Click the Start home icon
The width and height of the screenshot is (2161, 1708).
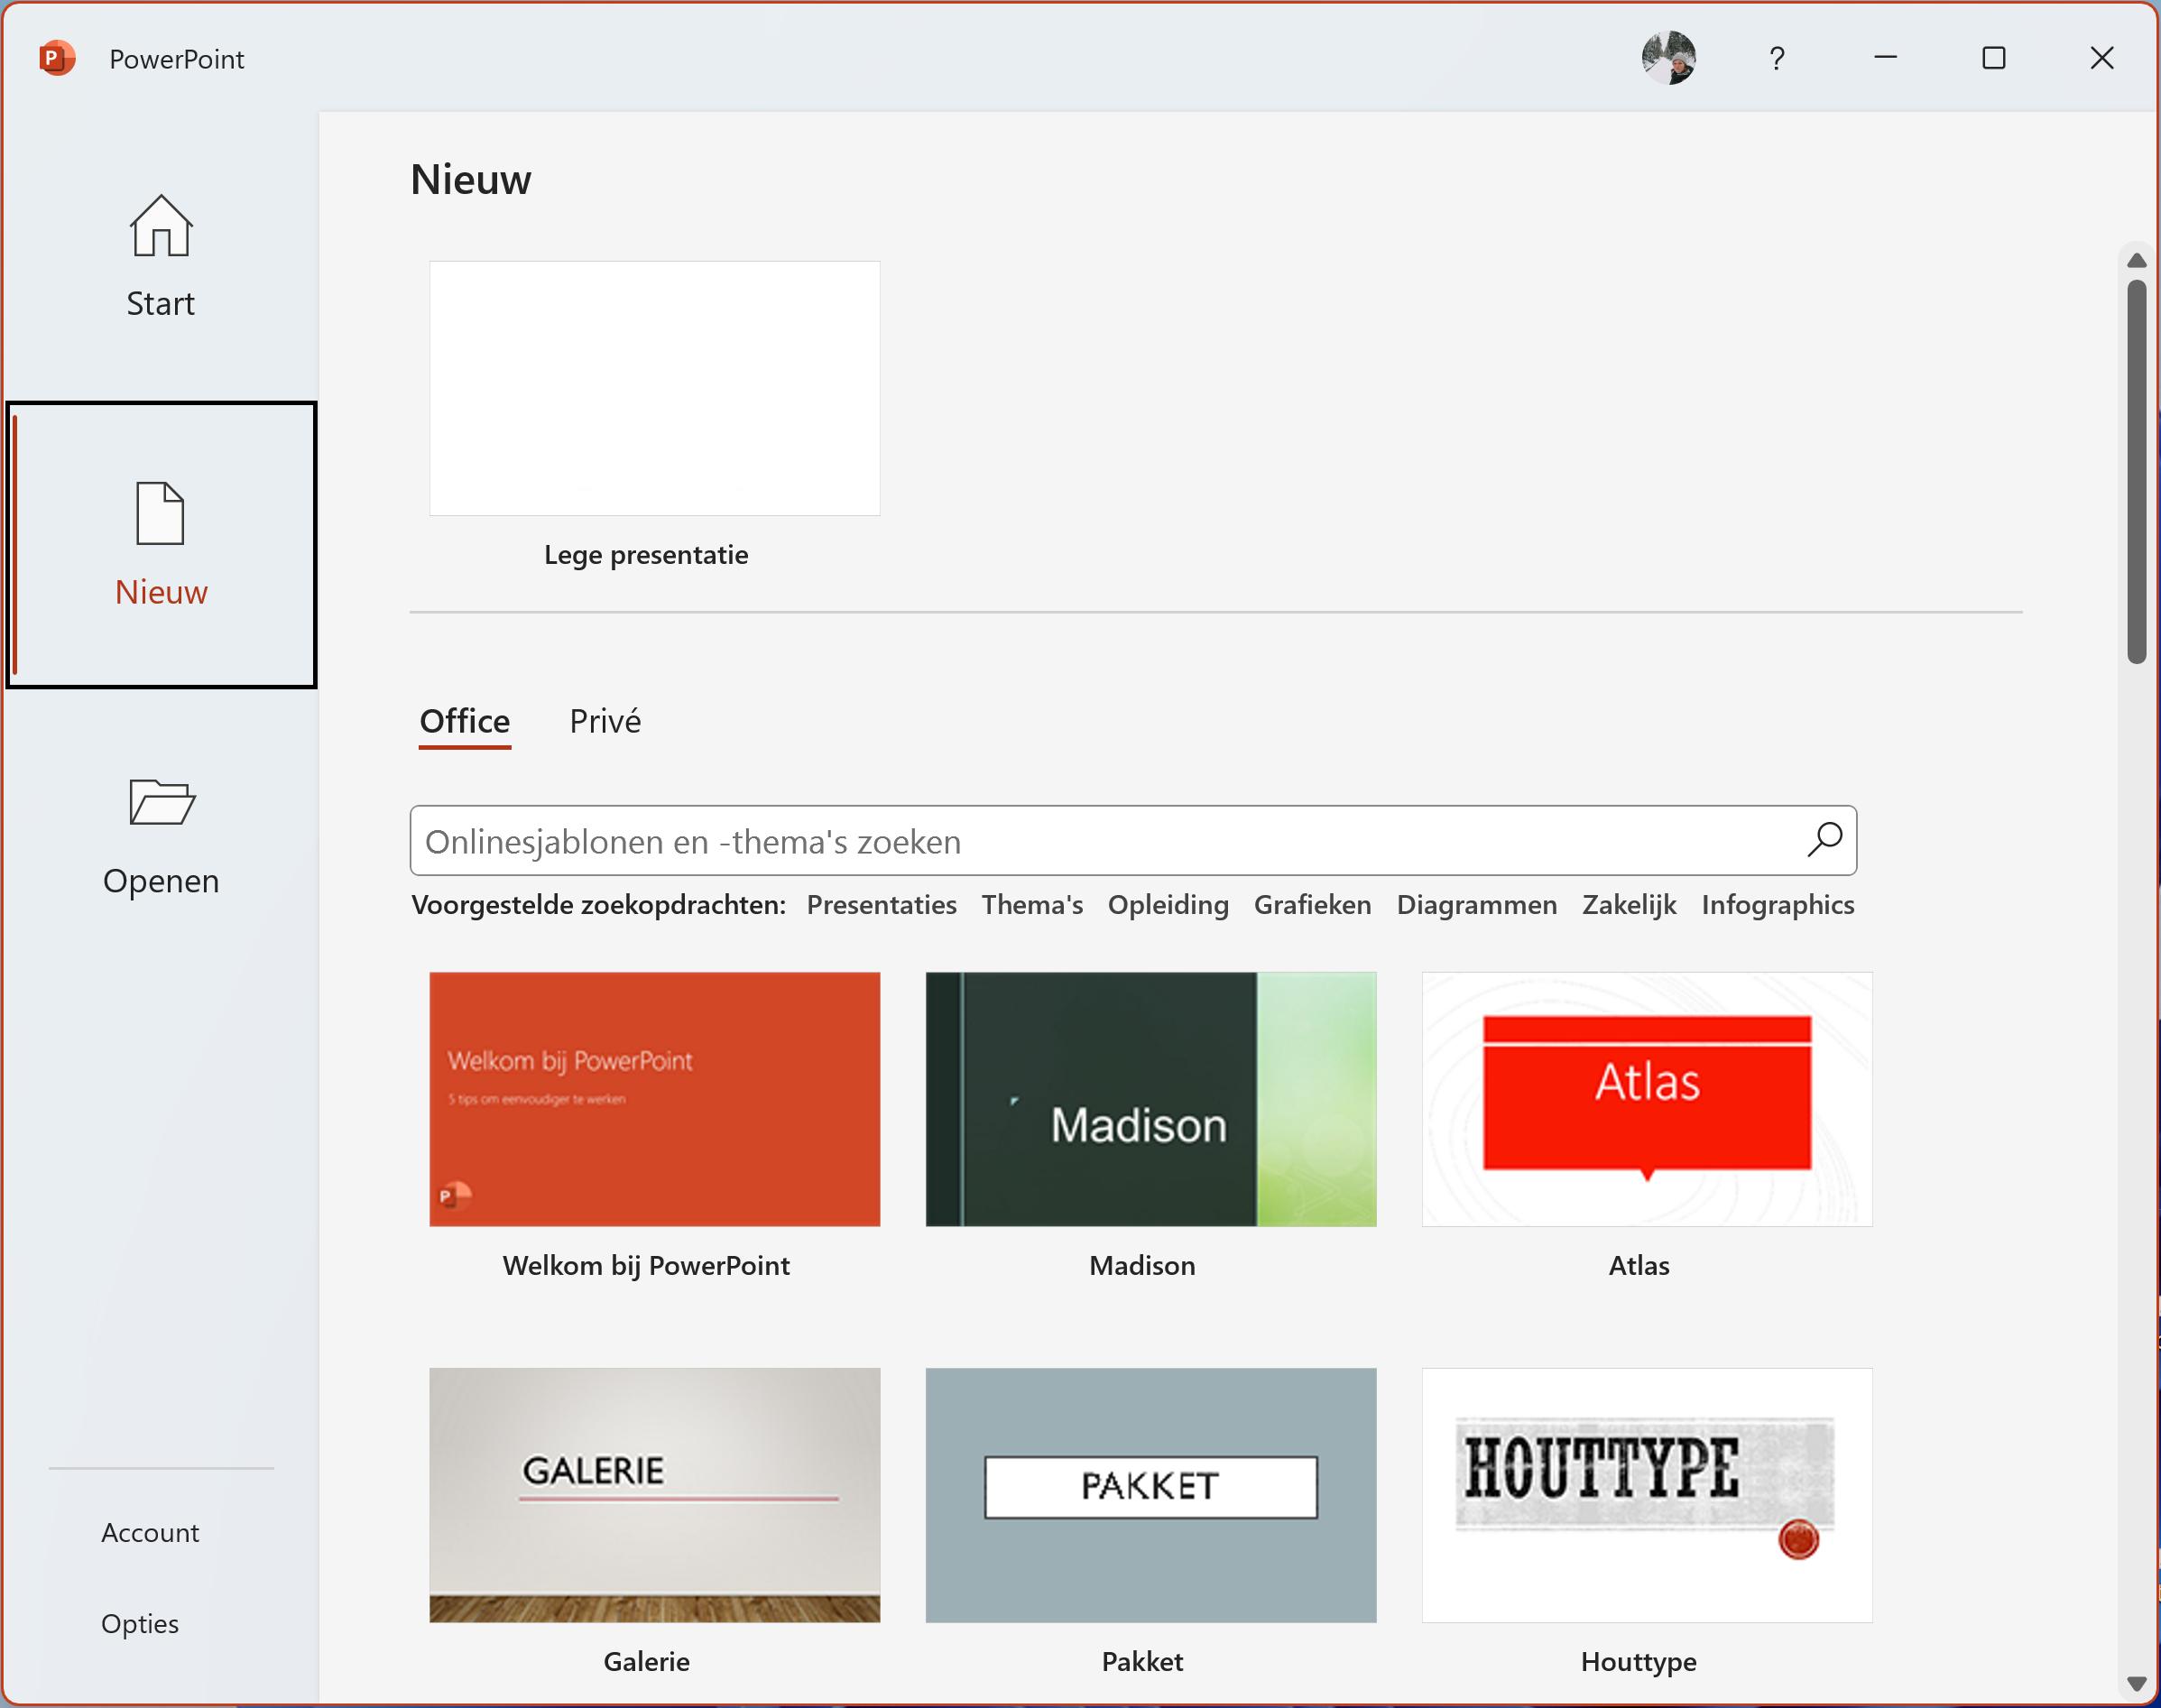coord(160,226)
